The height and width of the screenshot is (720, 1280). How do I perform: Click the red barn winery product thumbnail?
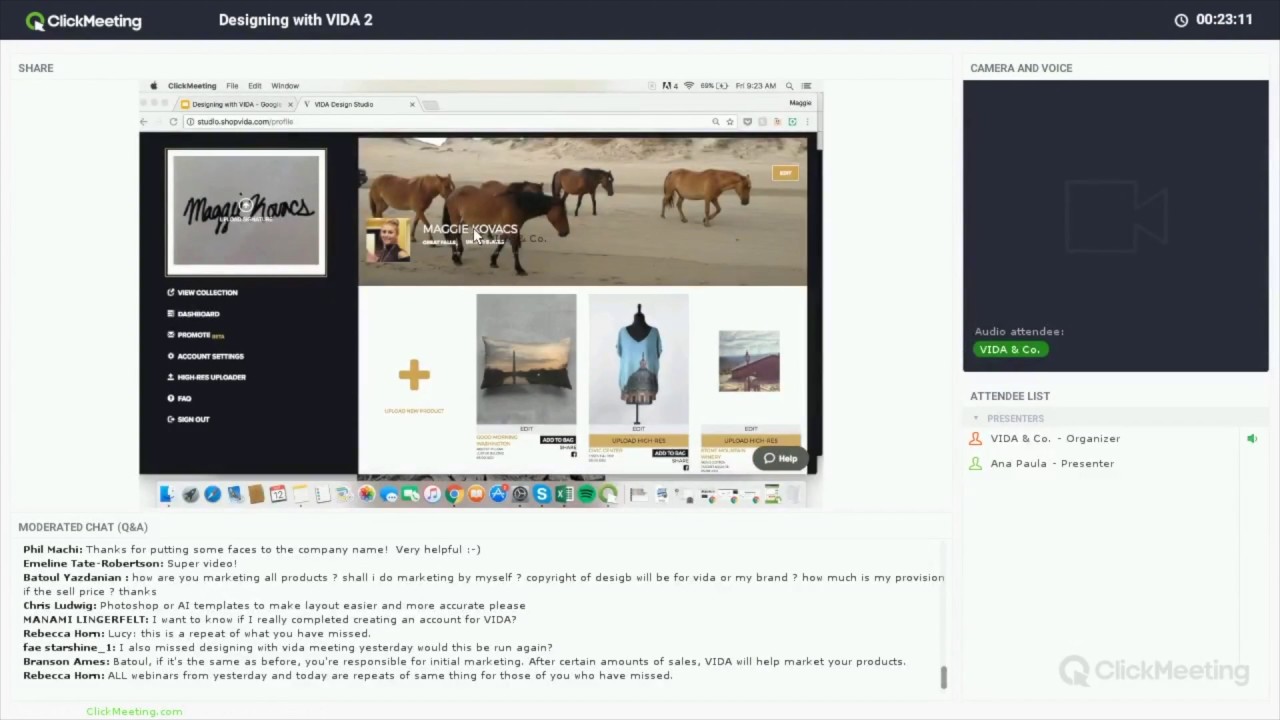point(749,361)
